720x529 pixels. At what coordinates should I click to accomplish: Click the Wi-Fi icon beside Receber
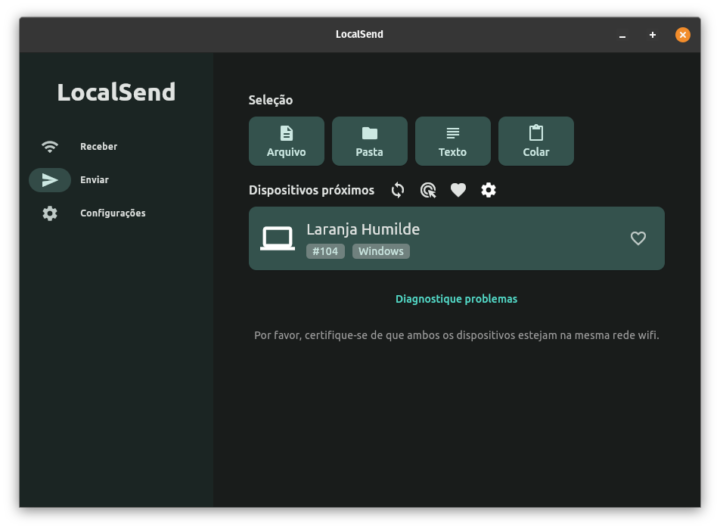tap(50, 146)
